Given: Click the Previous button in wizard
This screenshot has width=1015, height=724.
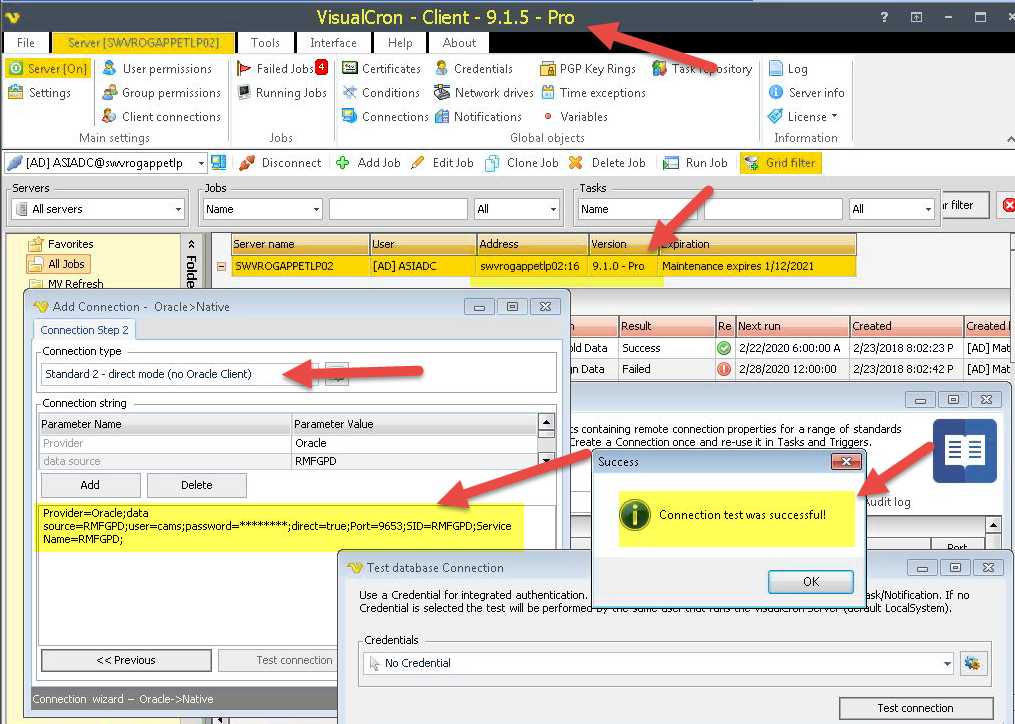Looking at the screenshot, I should pos(126,660).
